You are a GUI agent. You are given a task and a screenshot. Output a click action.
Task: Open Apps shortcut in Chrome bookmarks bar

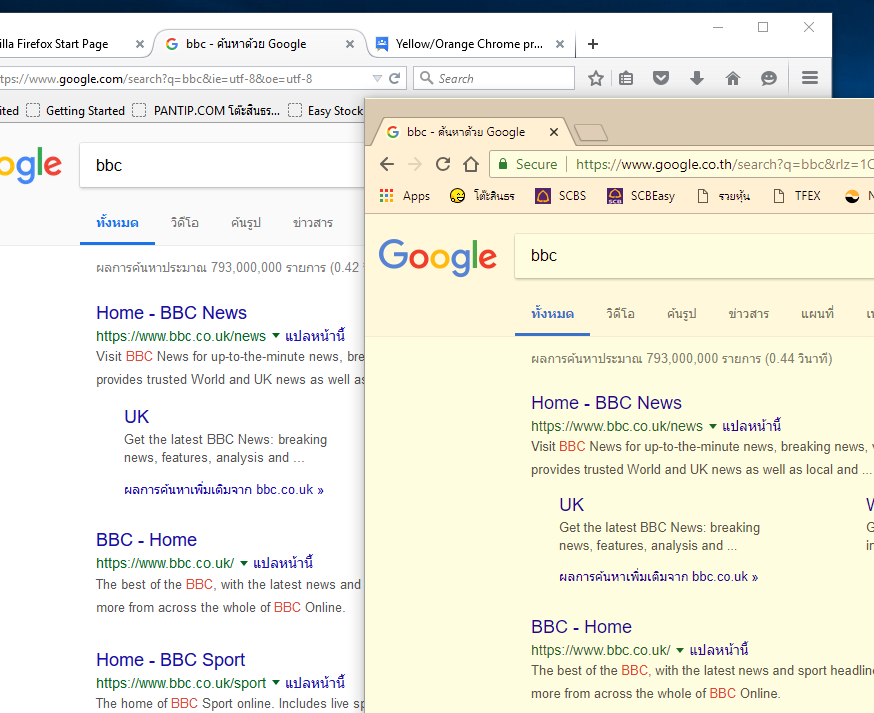tap(405, 196)
